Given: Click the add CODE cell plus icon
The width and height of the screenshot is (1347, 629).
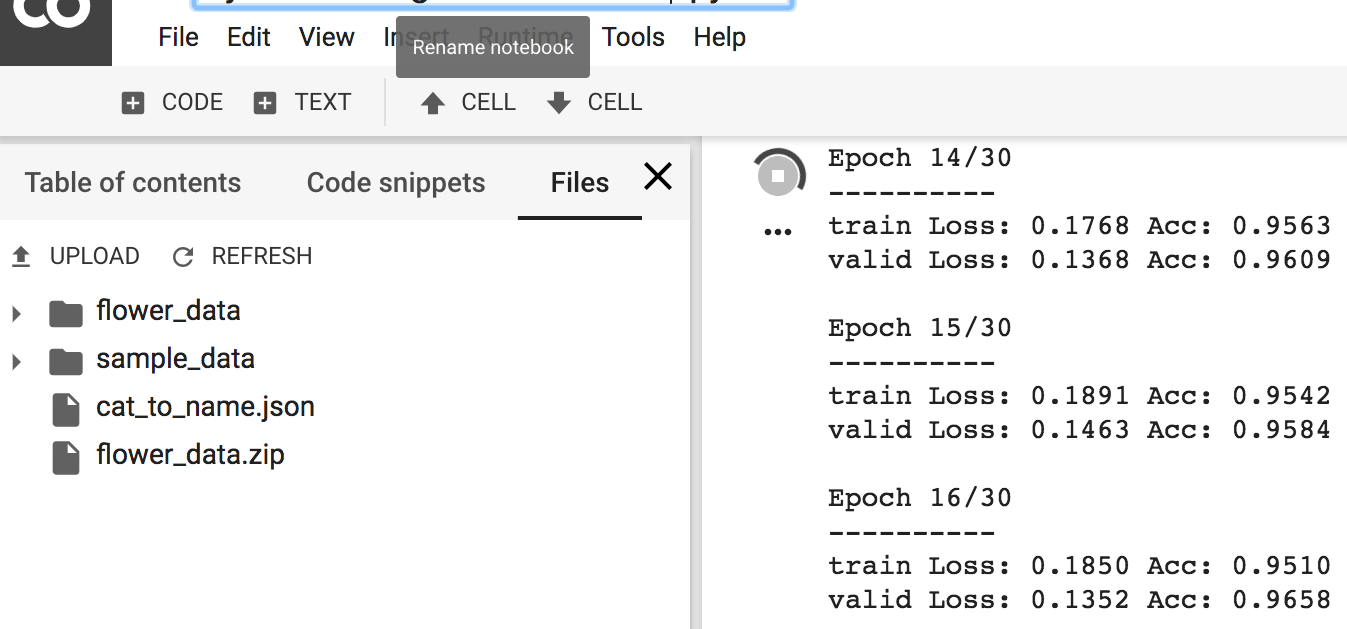Looking at the screenshot, I should 133,103.
